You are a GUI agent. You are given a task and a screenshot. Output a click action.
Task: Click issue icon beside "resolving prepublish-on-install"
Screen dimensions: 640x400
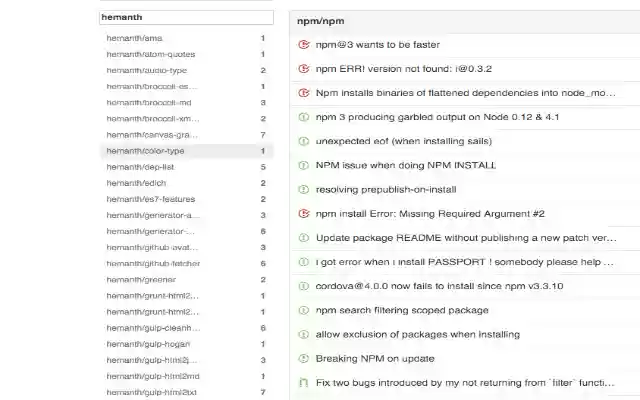[x=304, y=189]
